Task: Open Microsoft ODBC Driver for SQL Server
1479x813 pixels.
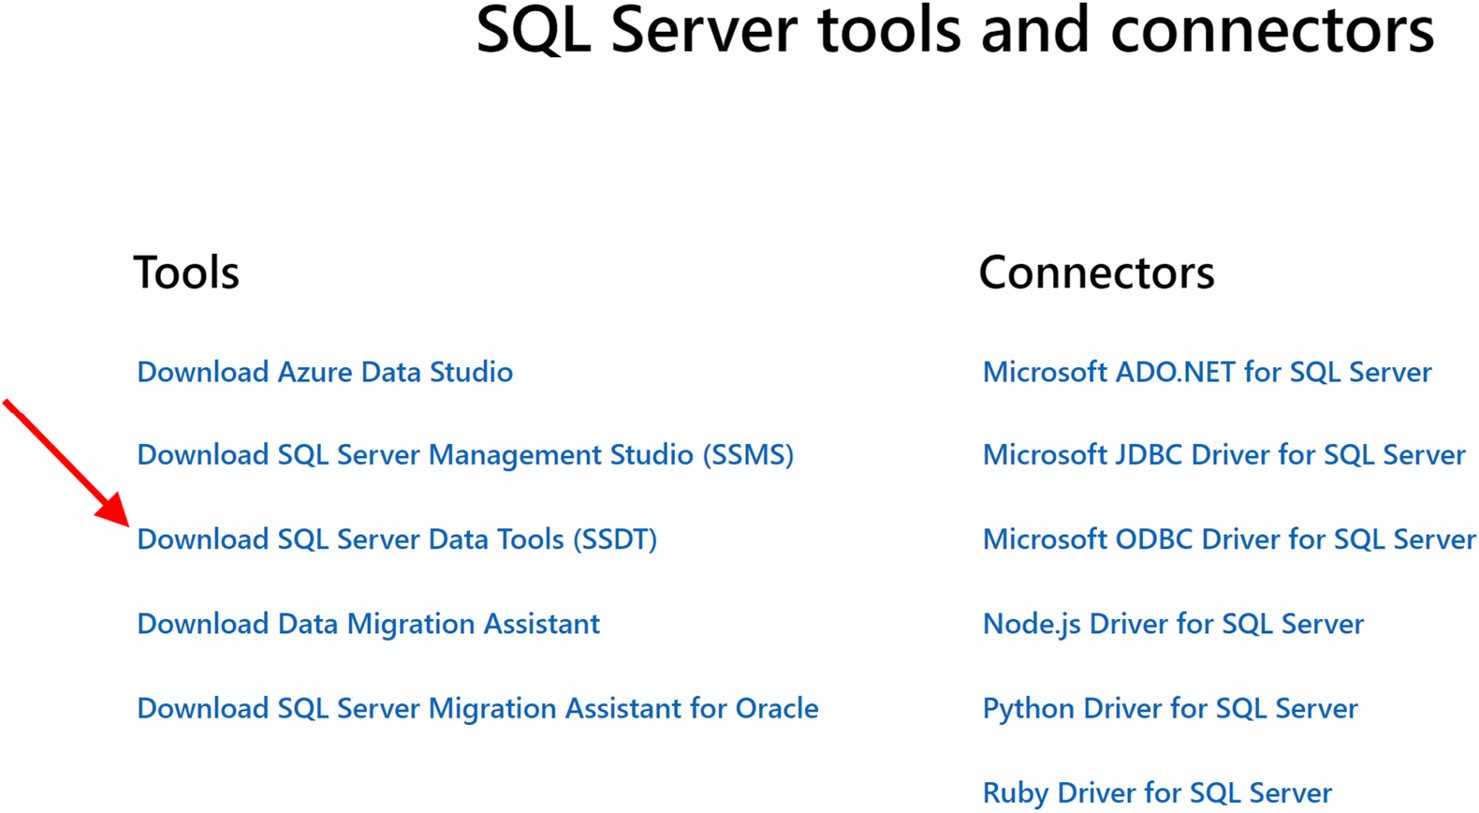Action: (x=1229, y=540)
